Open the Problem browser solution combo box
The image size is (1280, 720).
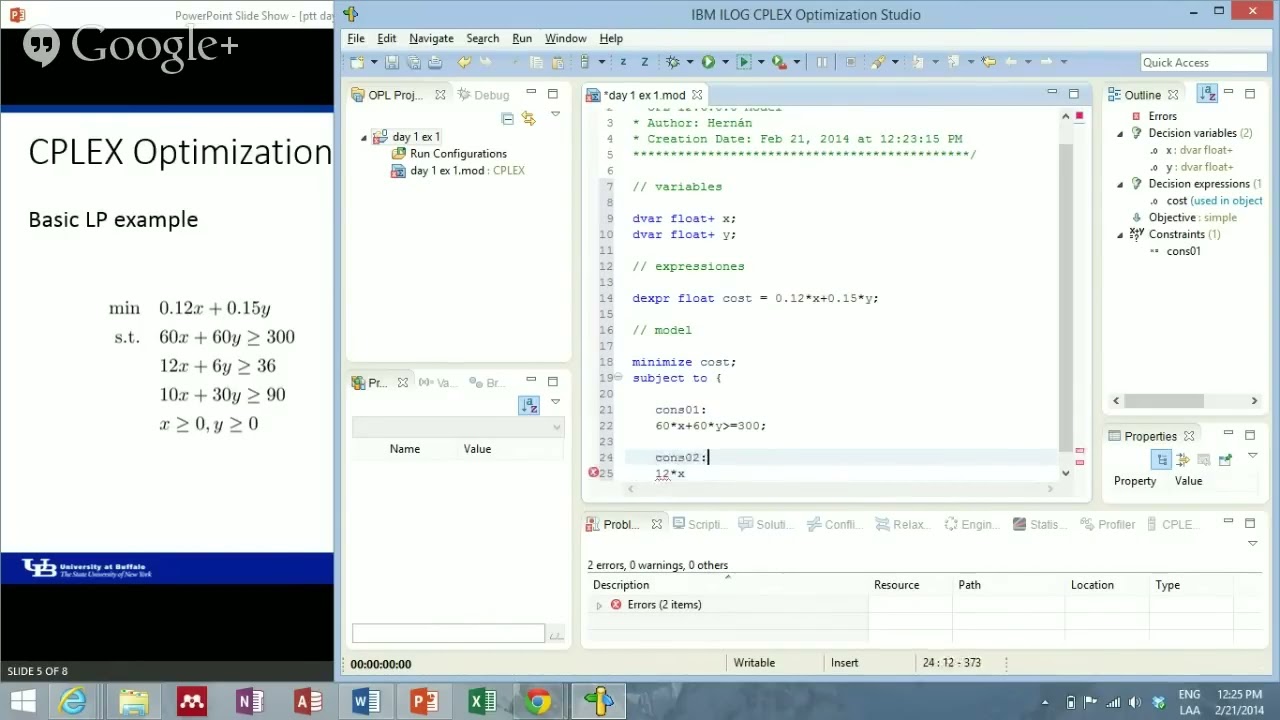coord(458,428)
